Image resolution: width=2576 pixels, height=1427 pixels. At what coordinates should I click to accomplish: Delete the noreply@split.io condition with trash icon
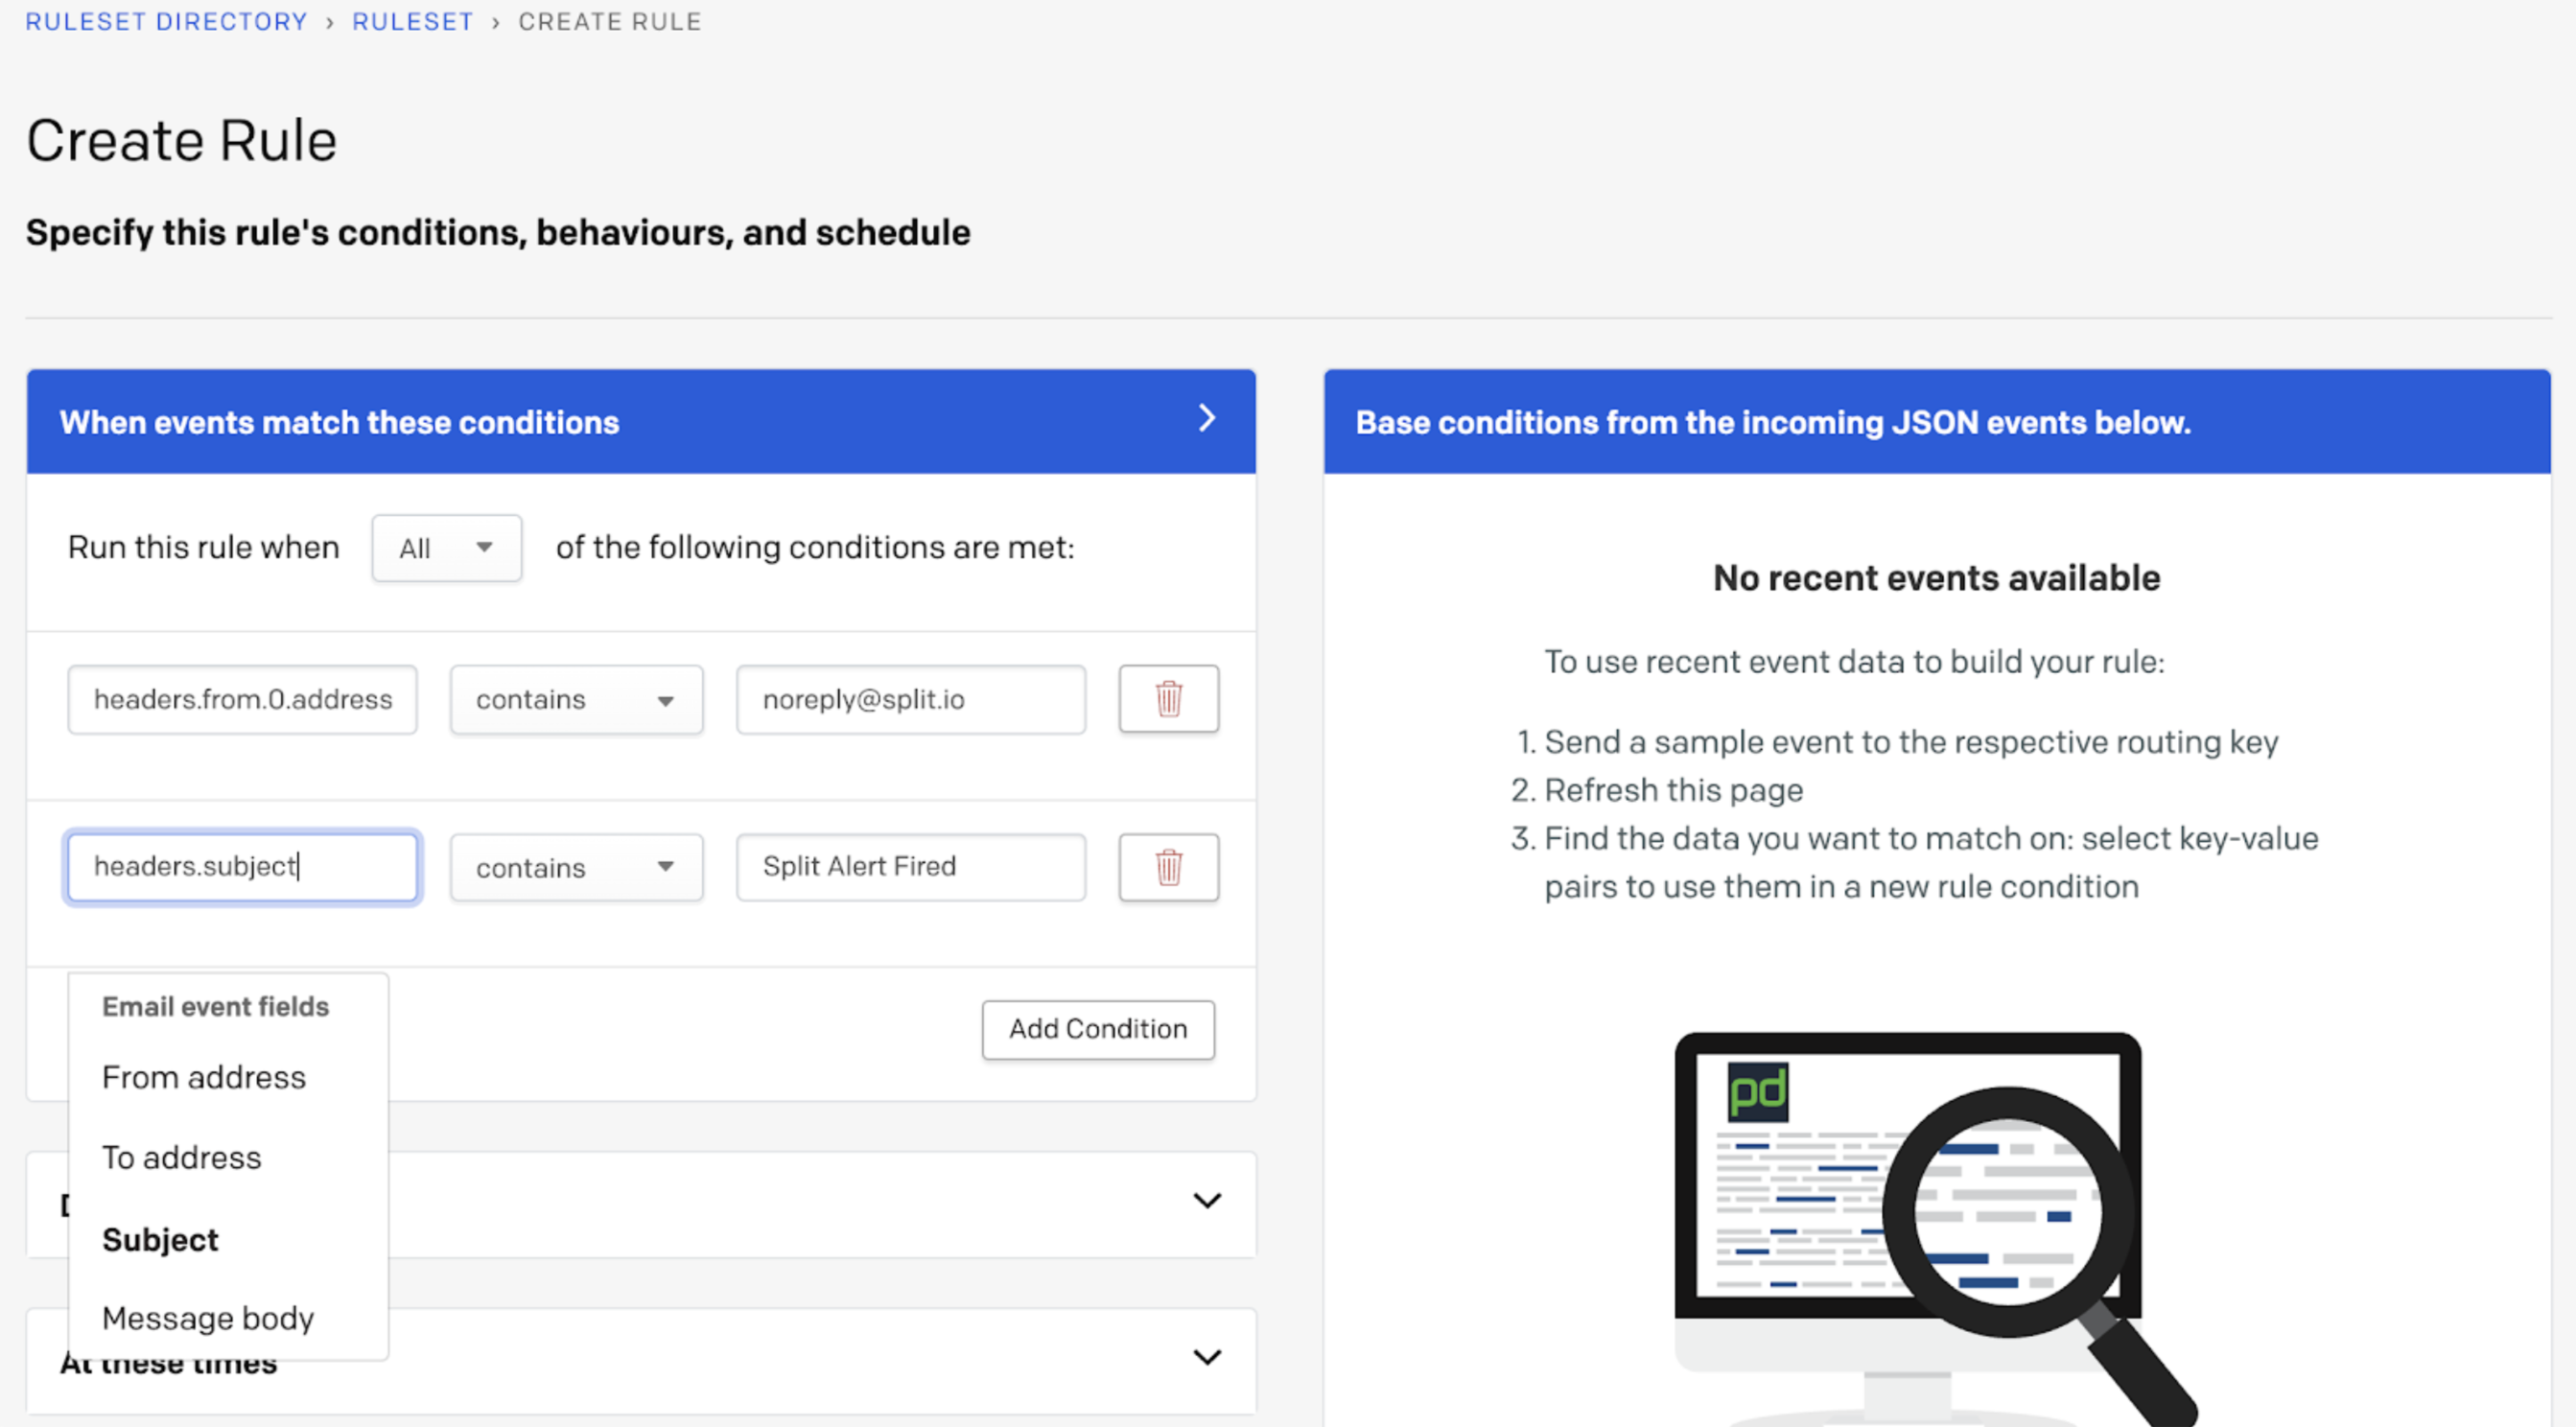pos(1168,699)
